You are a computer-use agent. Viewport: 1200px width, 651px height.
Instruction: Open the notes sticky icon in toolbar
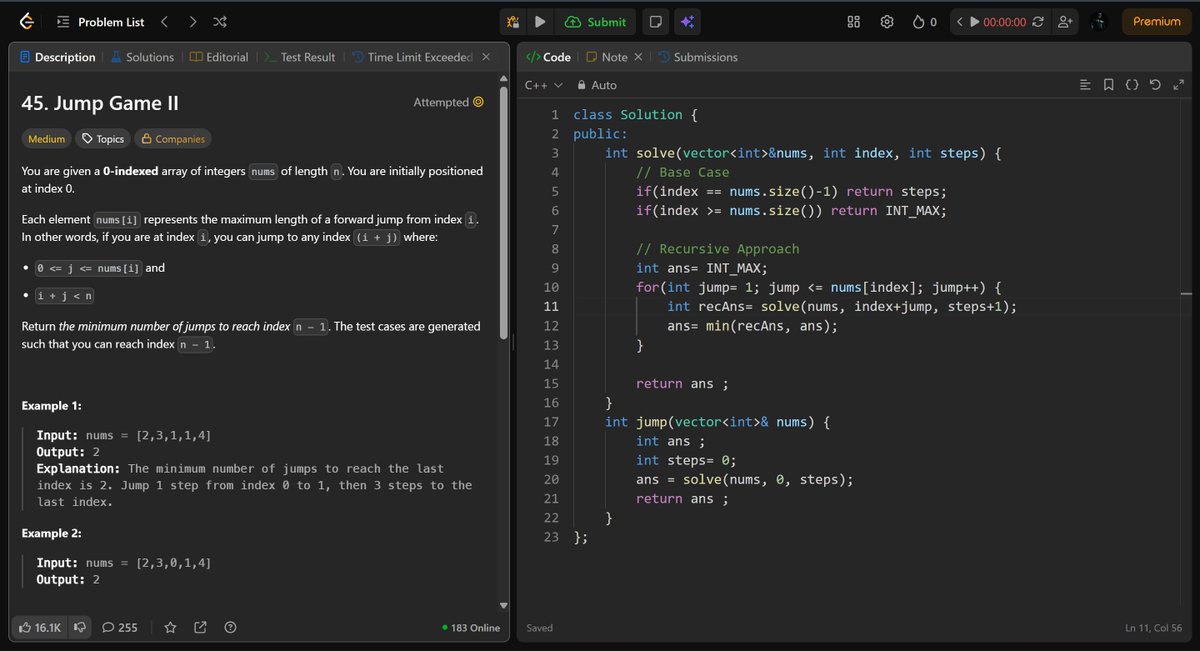tap(655, 22)
